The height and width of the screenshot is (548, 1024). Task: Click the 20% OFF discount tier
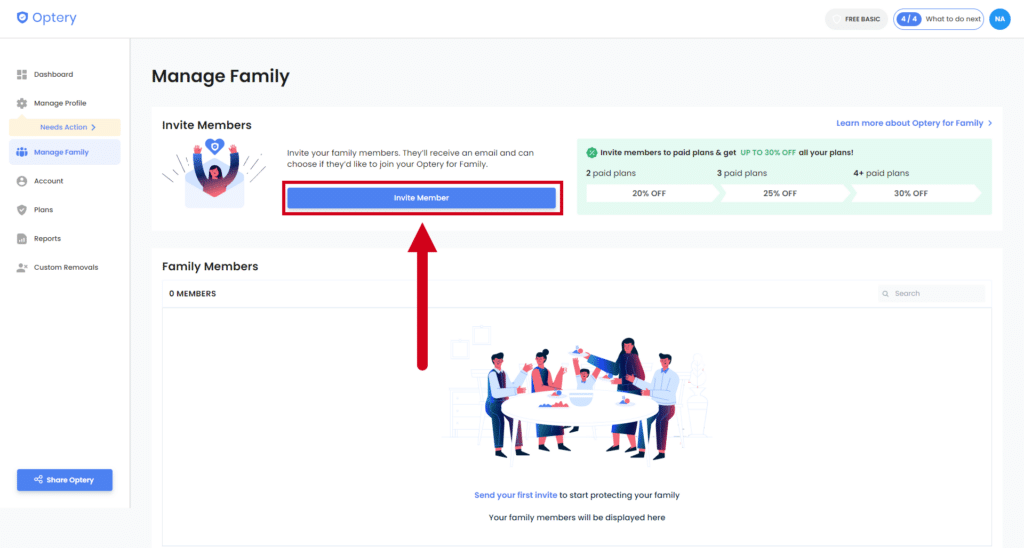(649, 193)
